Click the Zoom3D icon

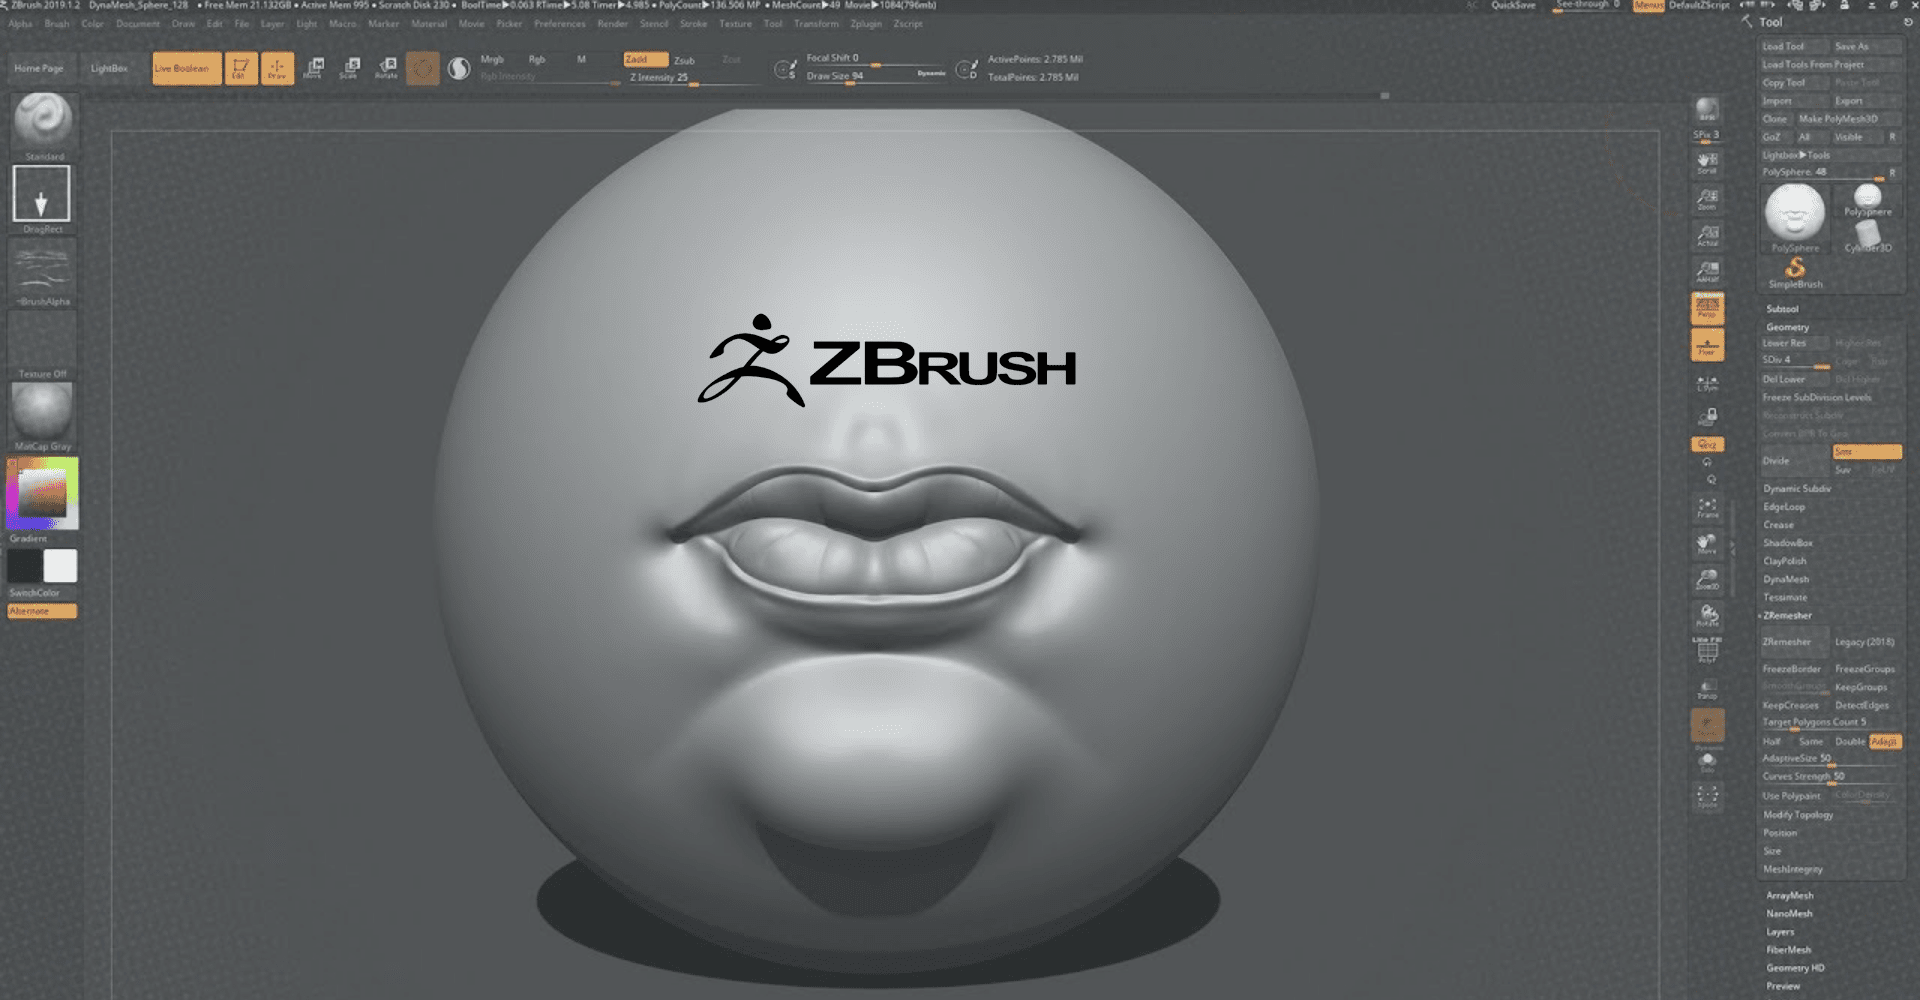[x=1707, y=580]
